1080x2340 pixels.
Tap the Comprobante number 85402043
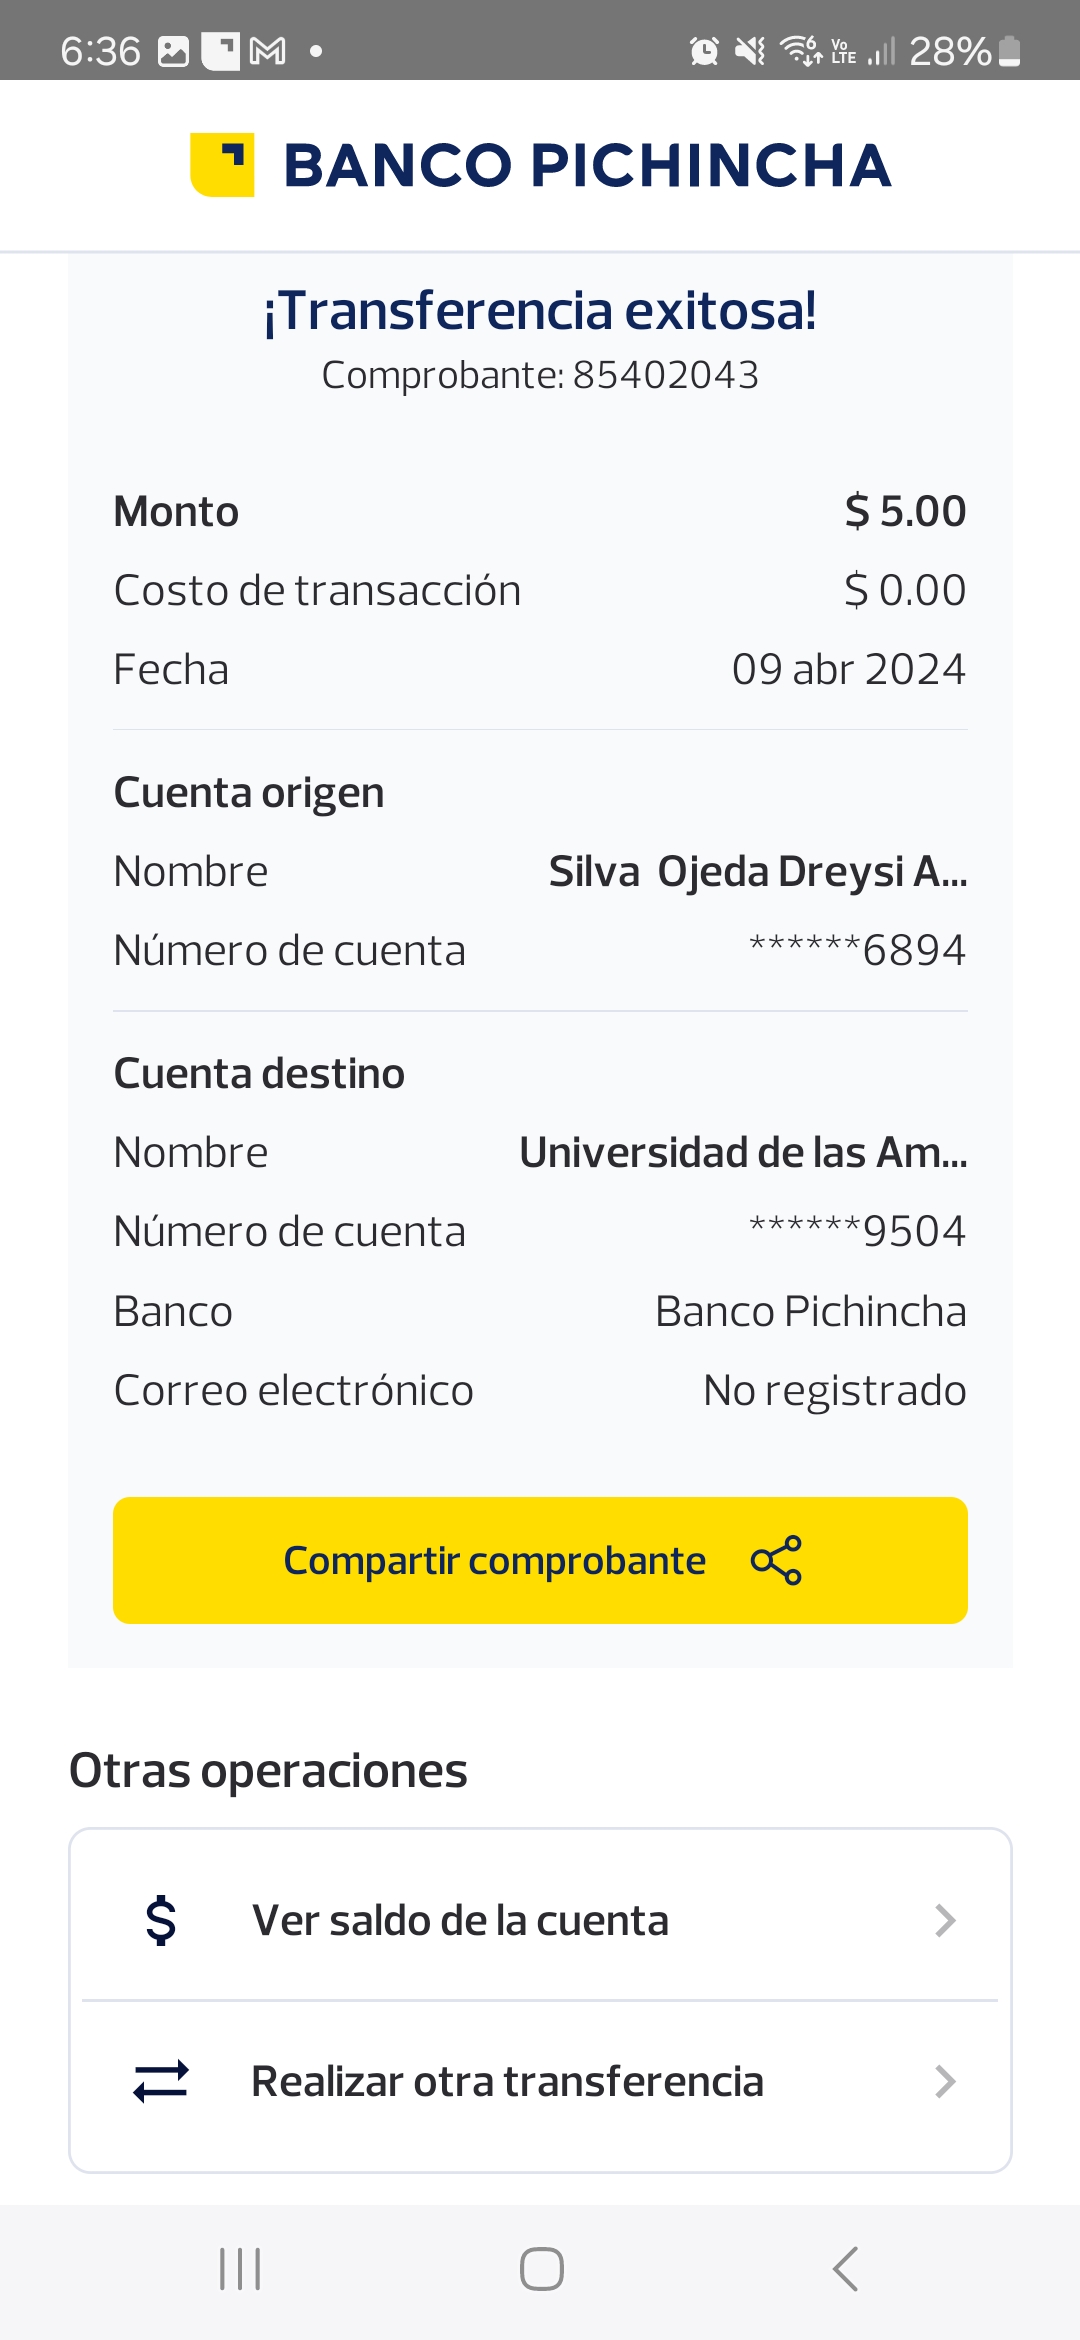665,375
